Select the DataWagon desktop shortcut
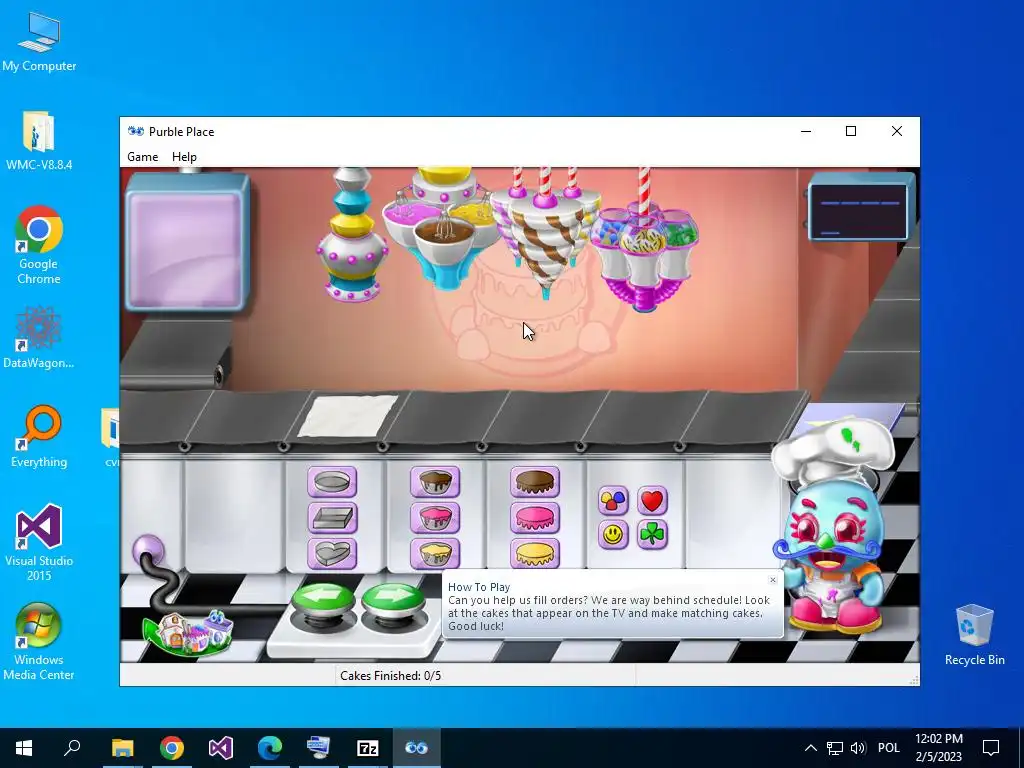The width and height of the screenshot is (1024, 768). (x=39, y=338)
